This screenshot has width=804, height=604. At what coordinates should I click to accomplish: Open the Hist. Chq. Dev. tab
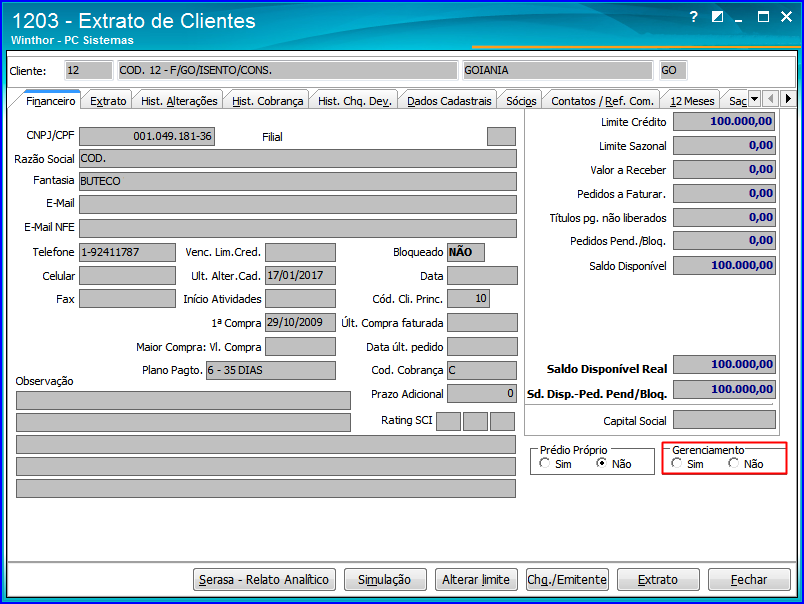click(x=354, y=101)
